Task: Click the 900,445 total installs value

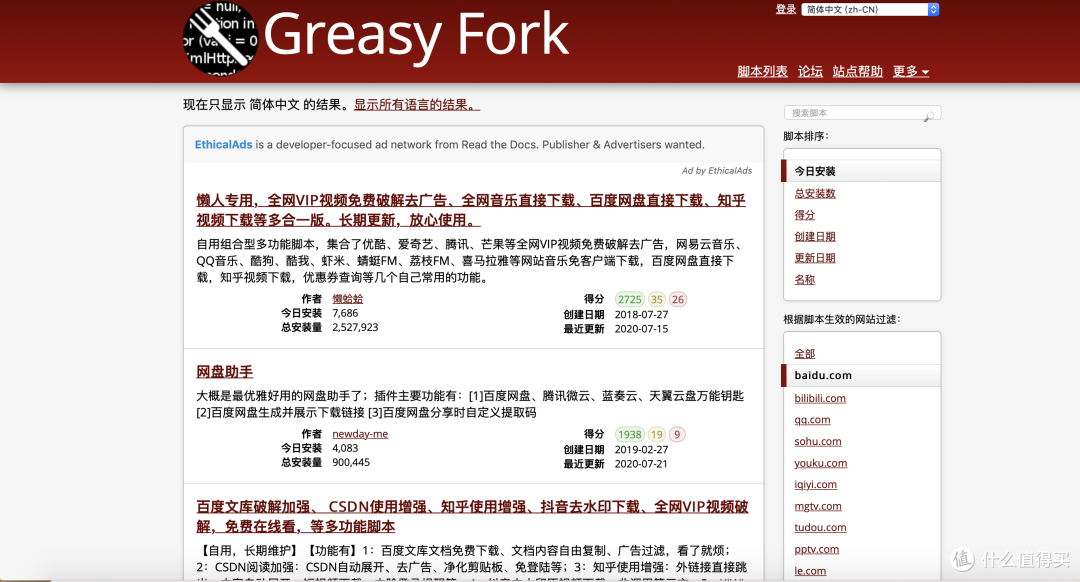Action: (351, 462)
